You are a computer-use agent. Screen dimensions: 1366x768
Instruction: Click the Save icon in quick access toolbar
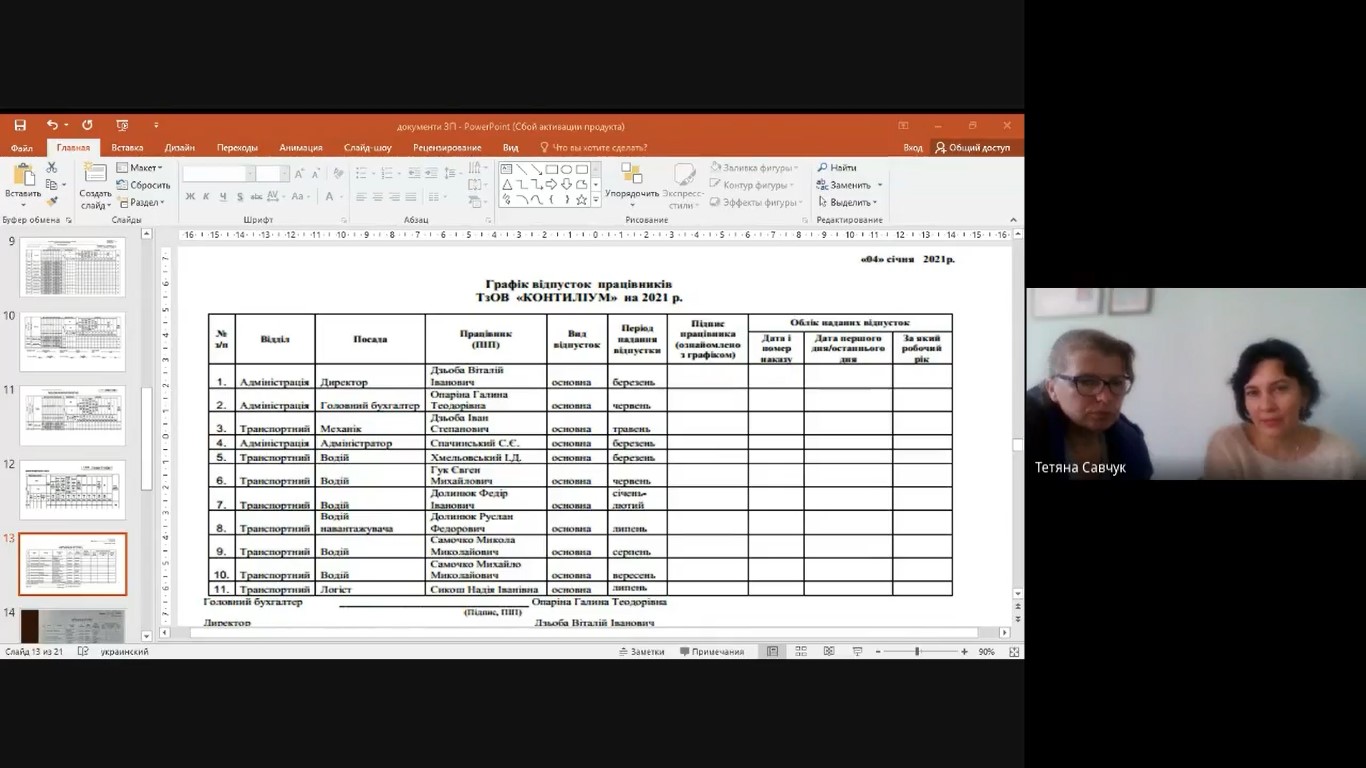point(20,126)
